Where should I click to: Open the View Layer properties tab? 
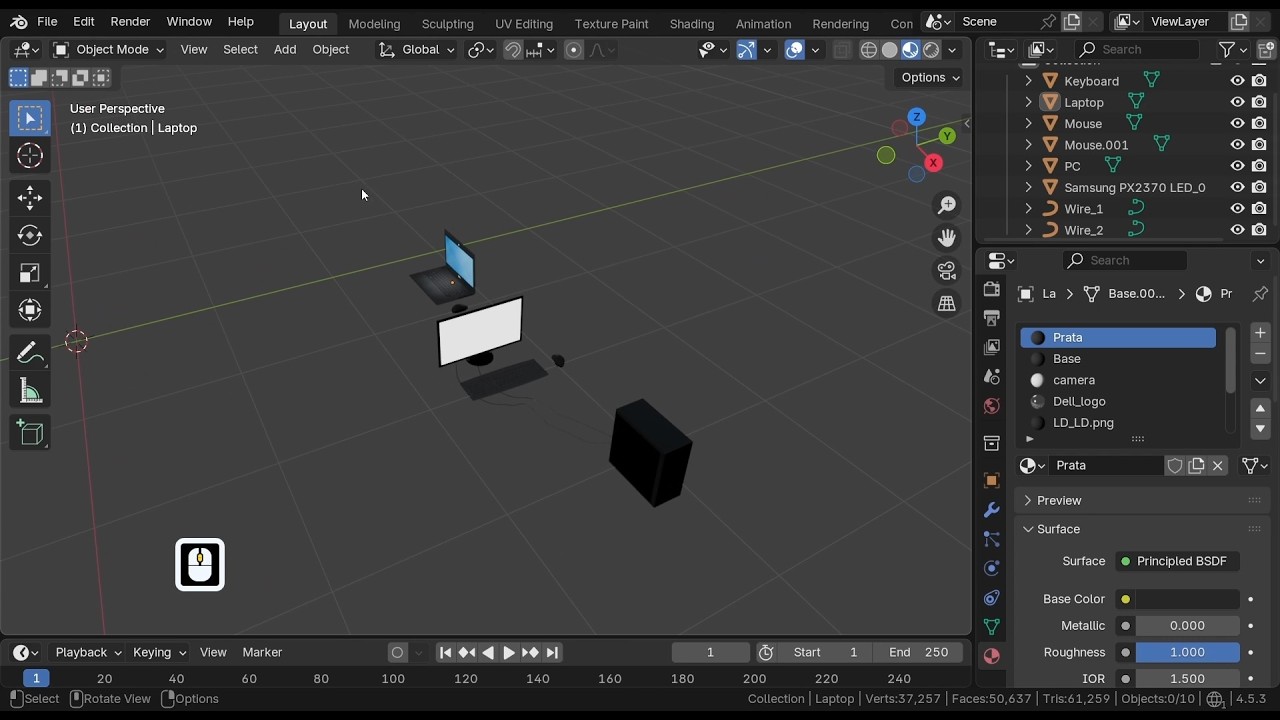(991, 347)
